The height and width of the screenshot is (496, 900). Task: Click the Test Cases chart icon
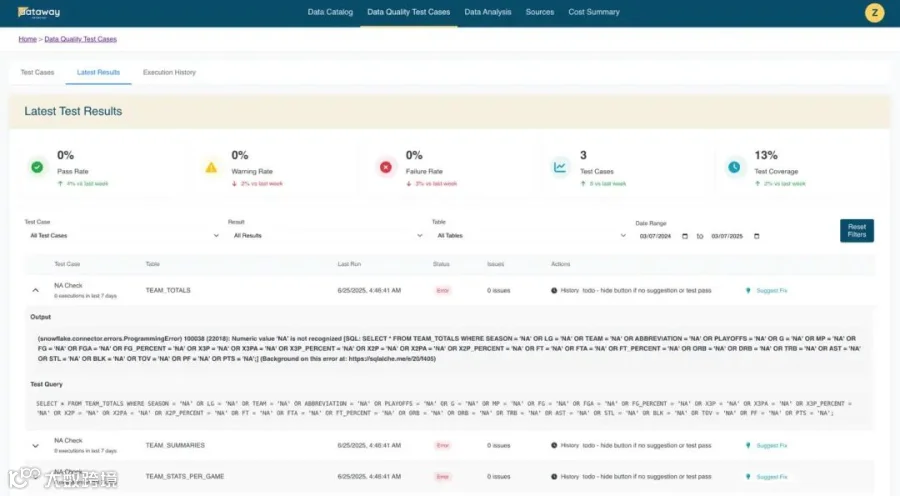point(560,167)
